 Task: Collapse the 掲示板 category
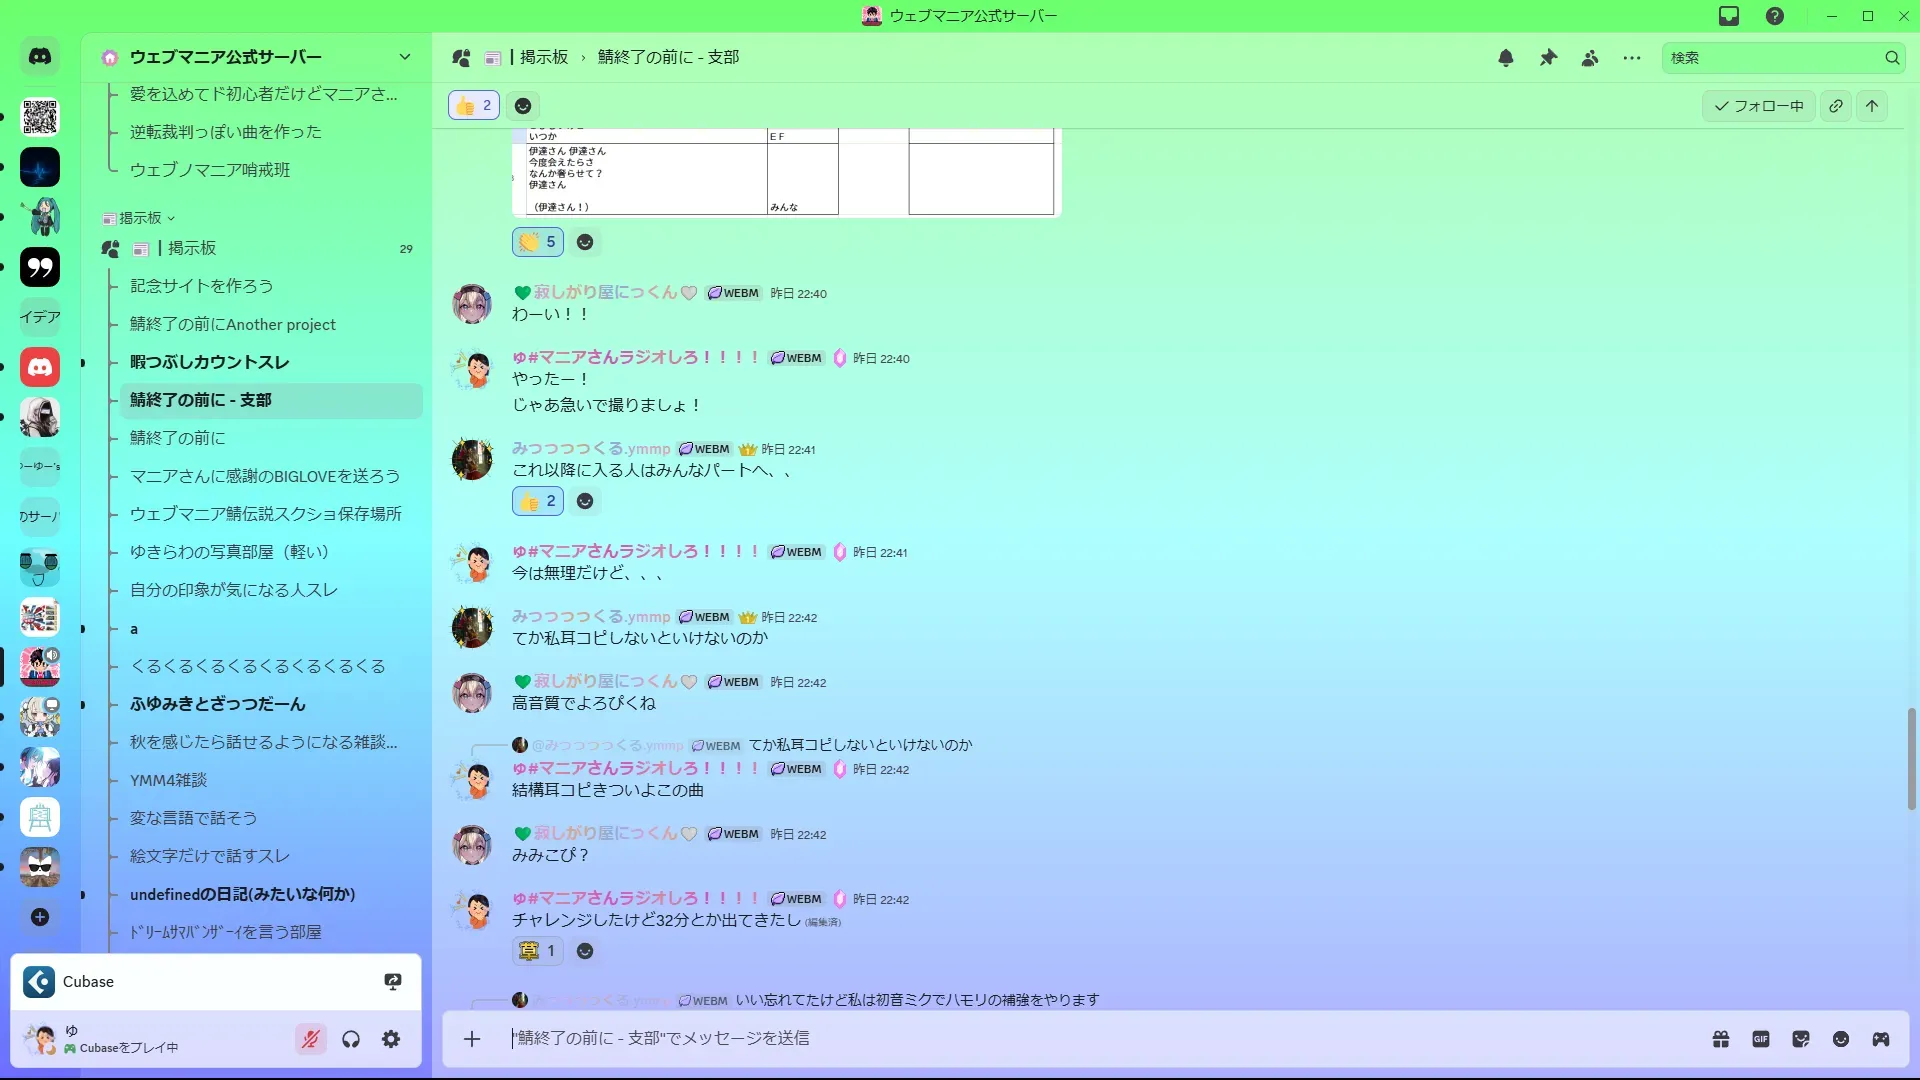click(x=140, y=218)
